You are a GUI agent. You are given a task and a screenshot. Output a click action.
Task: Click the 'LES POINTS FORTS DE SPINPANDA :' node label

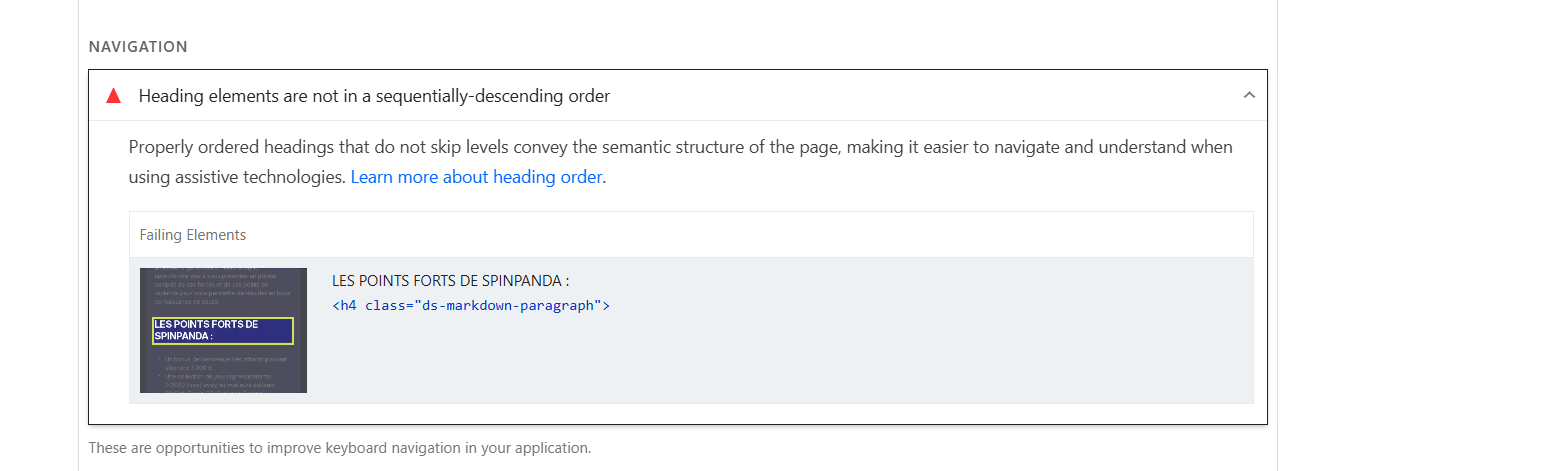click(450, 281)
